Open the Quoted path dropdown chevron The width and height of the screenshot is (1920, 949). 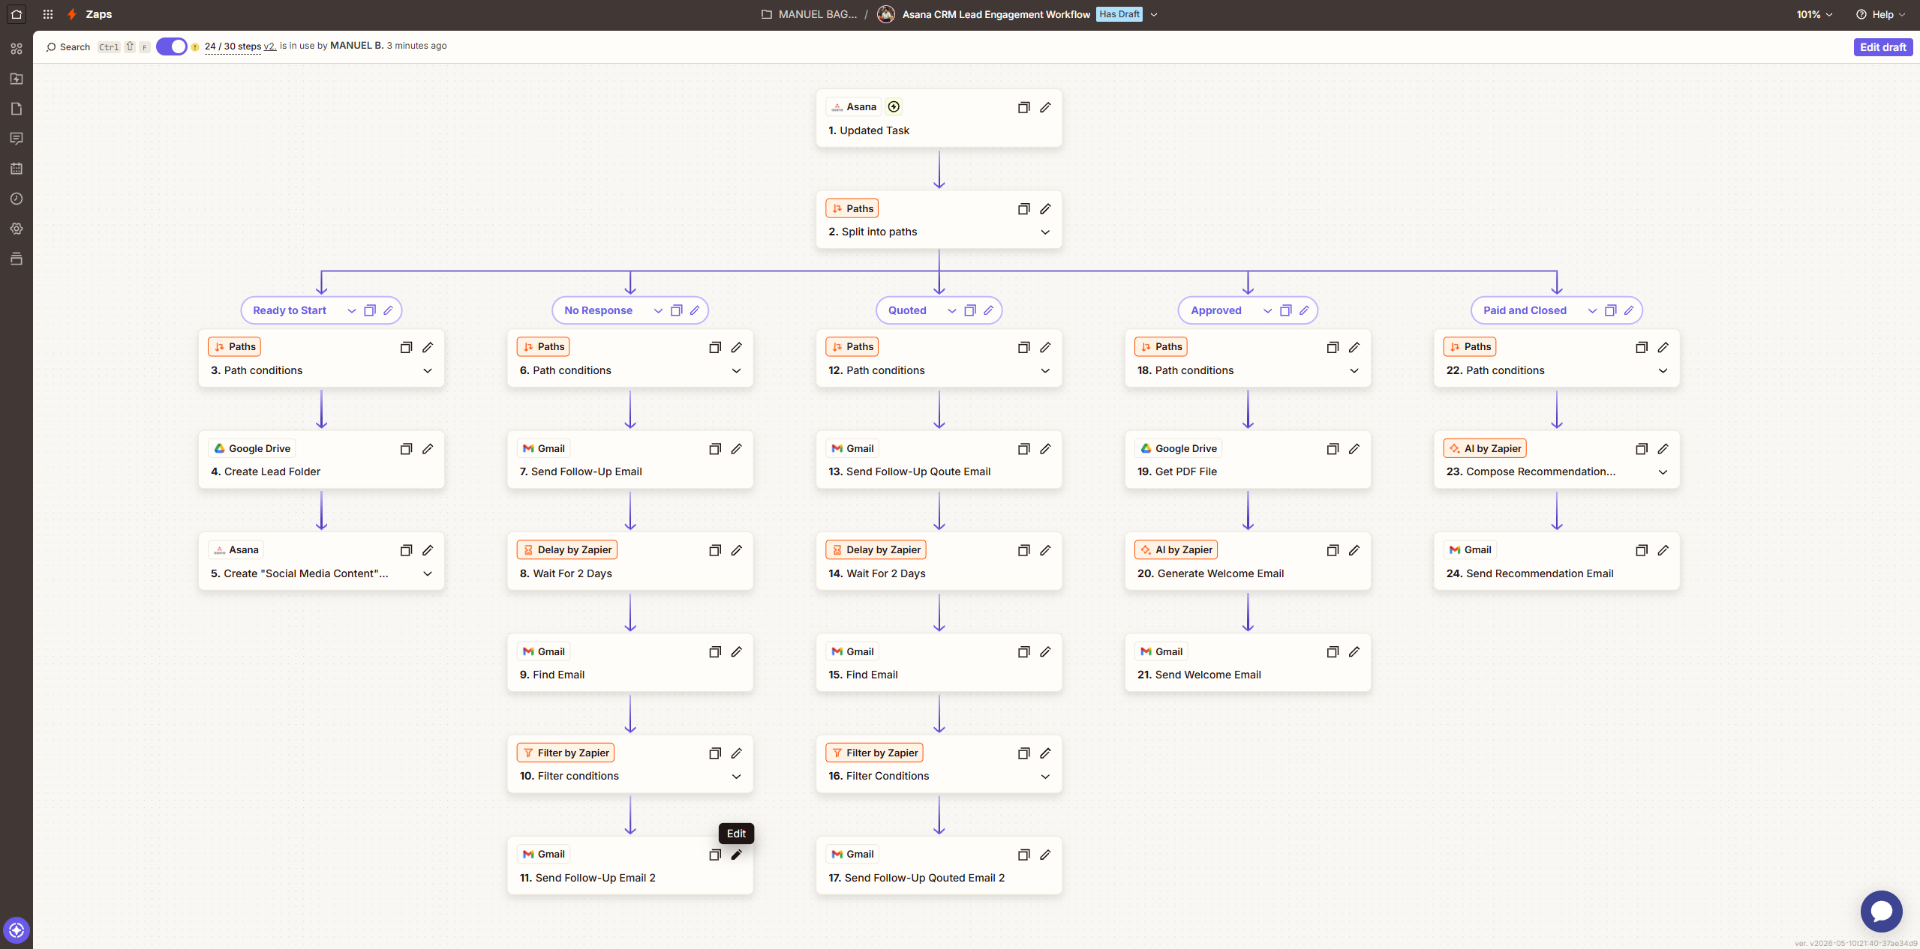pos(952,311)
